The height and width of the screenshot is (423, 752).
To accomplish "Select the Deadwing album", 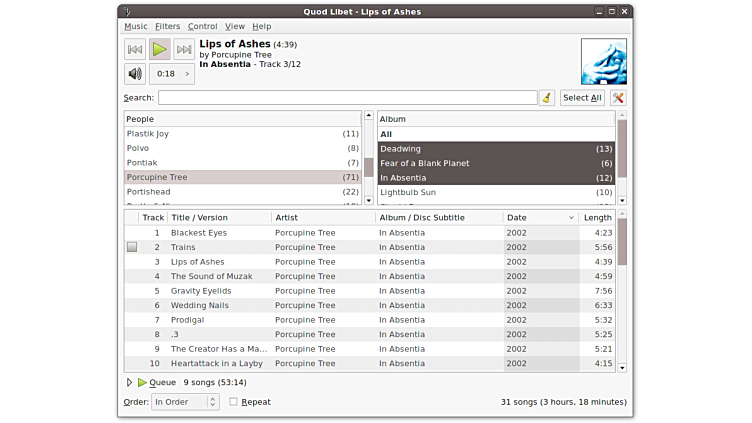I will point(496,149).
